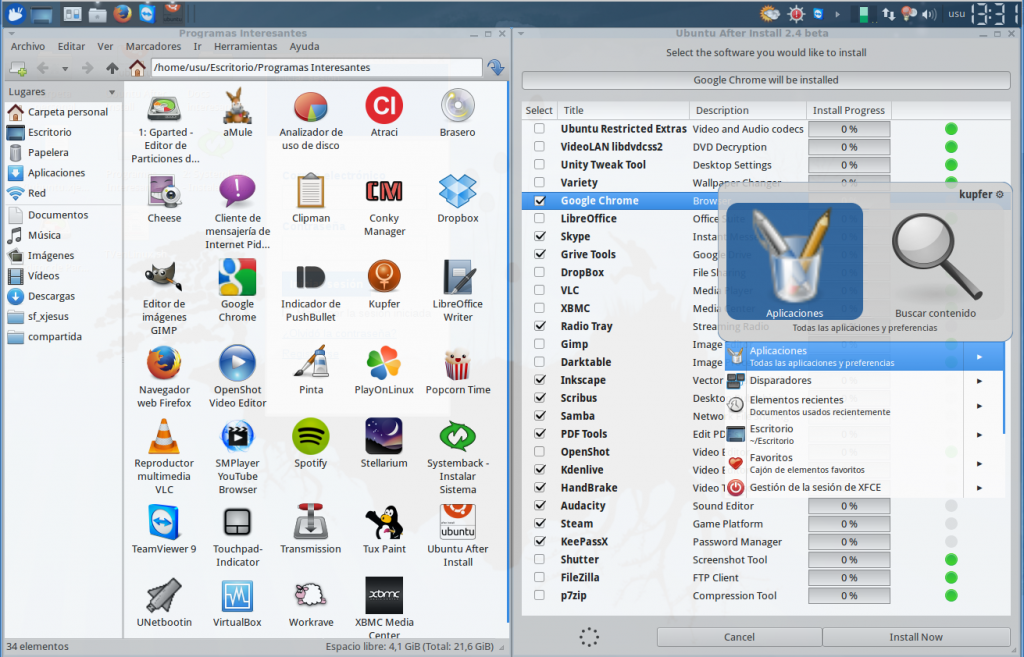1024x657 pixels.
Task: Click the volume icon in top panel
Action: coord(929,14)
